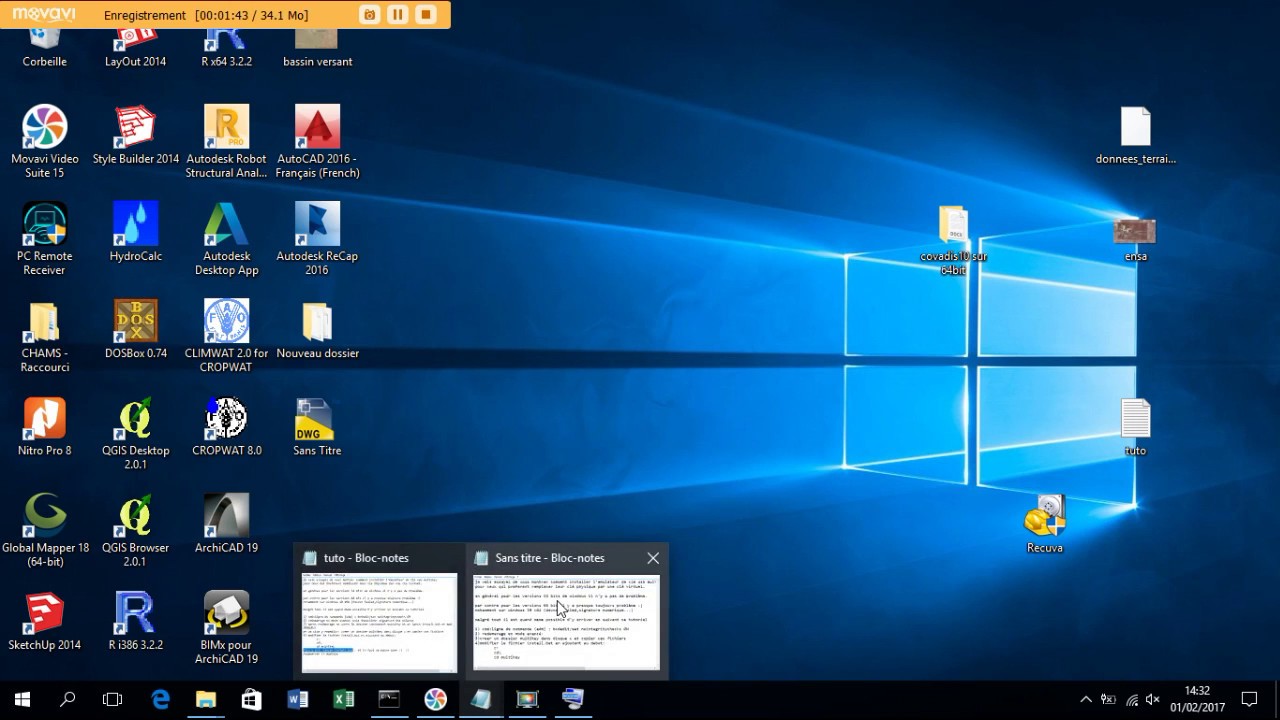Open the clock showing 14:32
Image resolution: width=1280 pixels, height=720 pixels.
(1197, 700)
